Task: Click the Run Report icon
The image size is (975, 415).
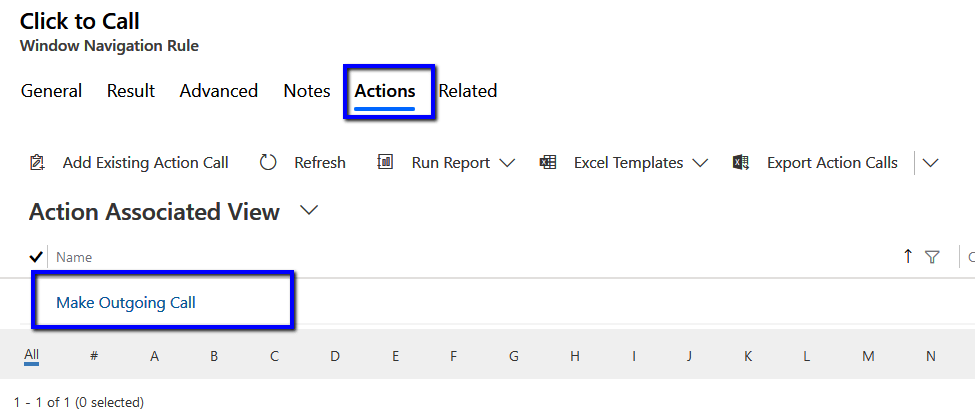Action: (385, 163)
